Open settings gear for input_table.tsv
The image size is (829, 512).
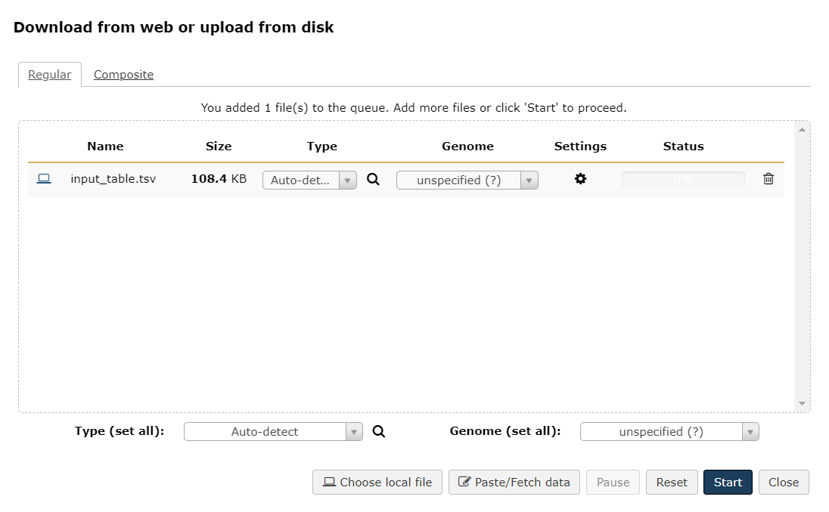click(580, 179)
